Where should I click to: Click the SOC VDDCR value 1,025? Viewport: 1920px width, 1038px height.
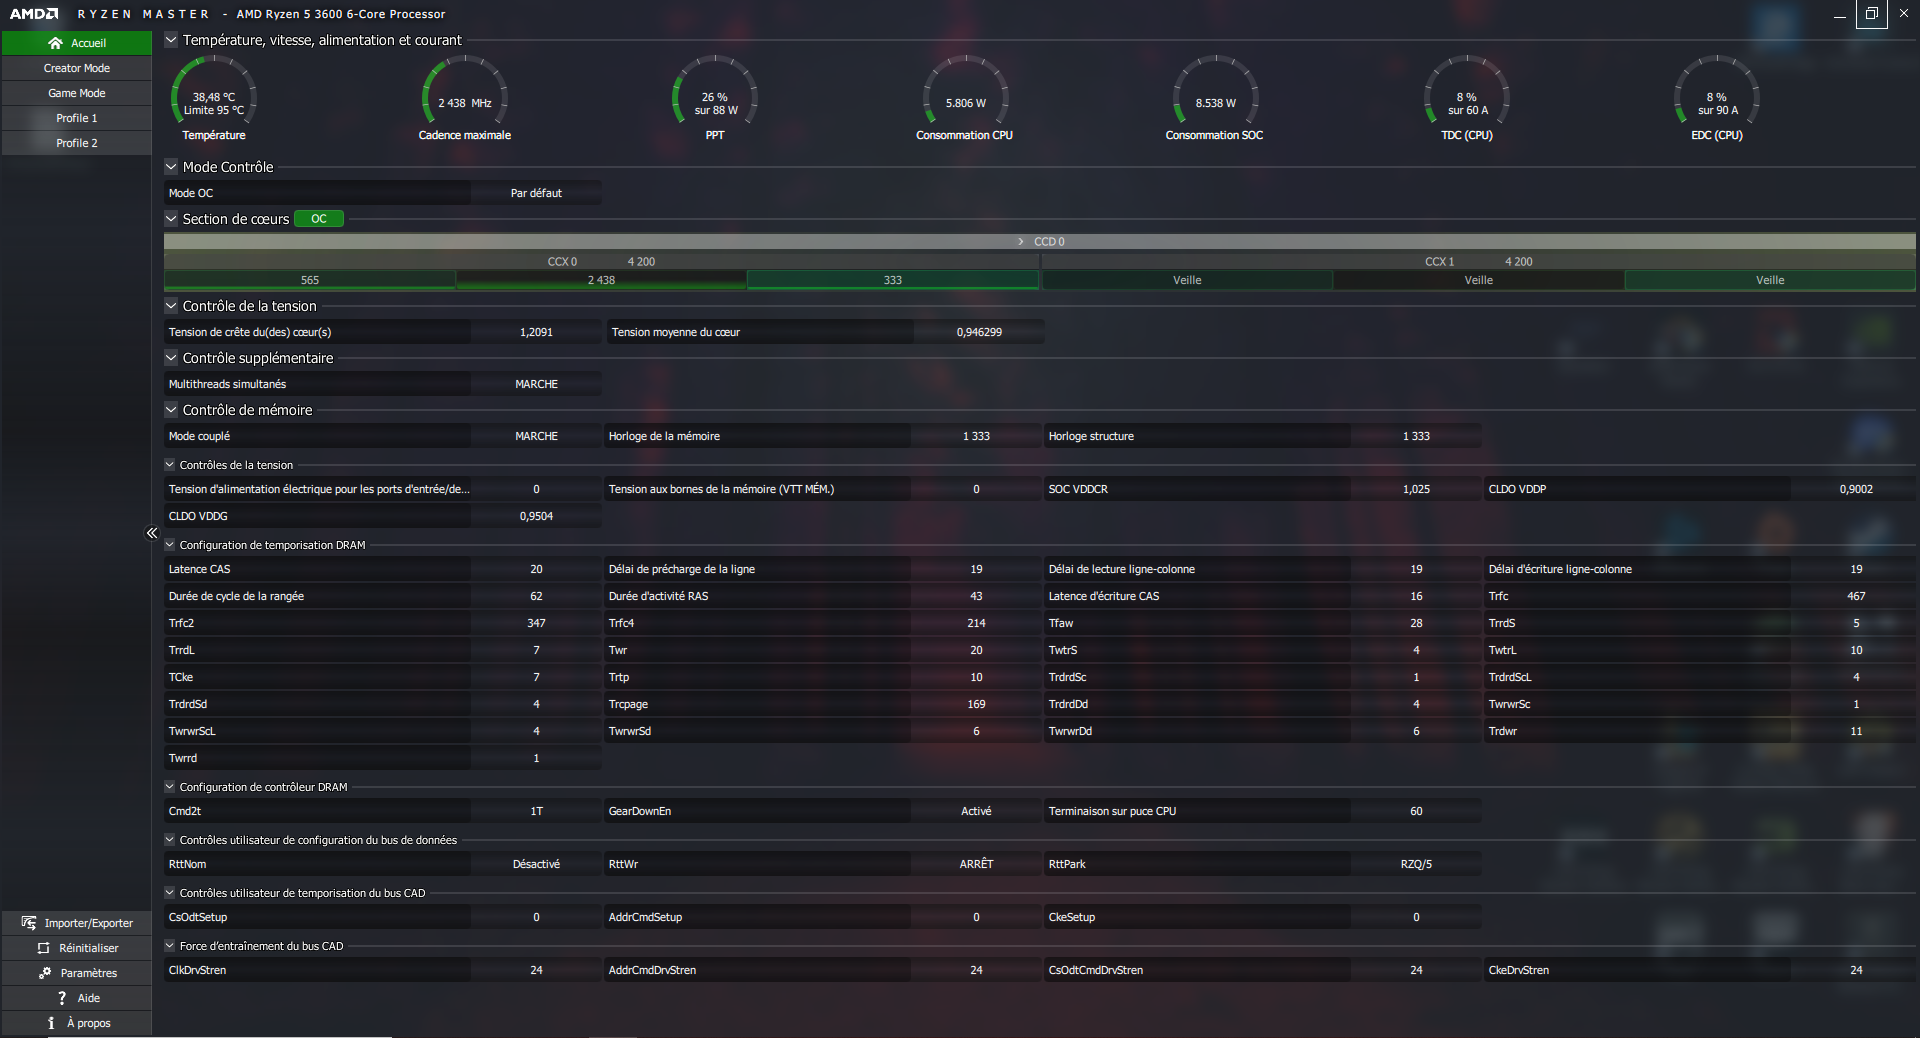[1416, 489]
